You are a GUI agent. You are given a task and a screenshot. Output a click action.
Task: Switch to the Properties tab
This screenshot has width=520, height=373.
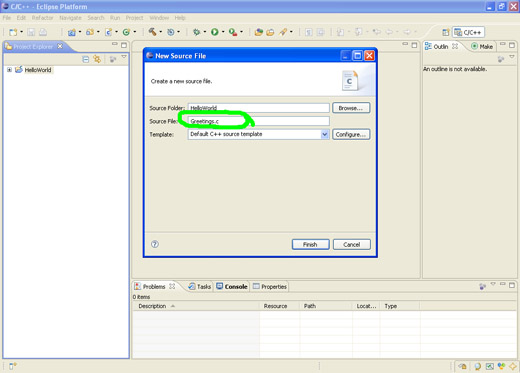[270, 287]
